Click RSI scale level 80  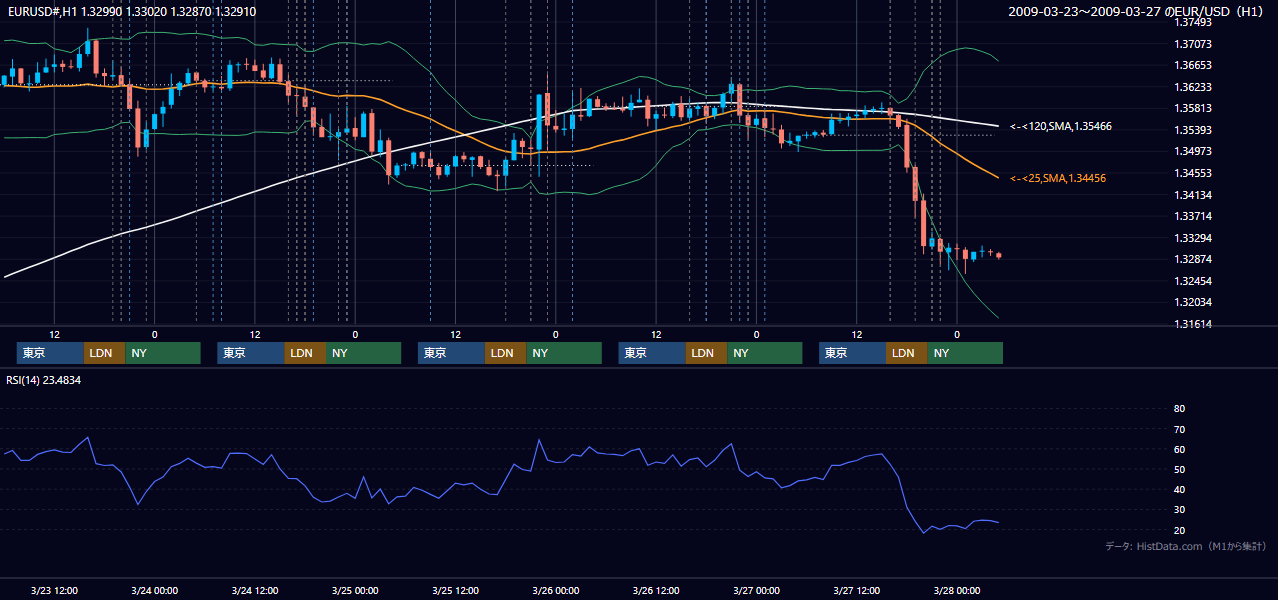coord(1179,409)
